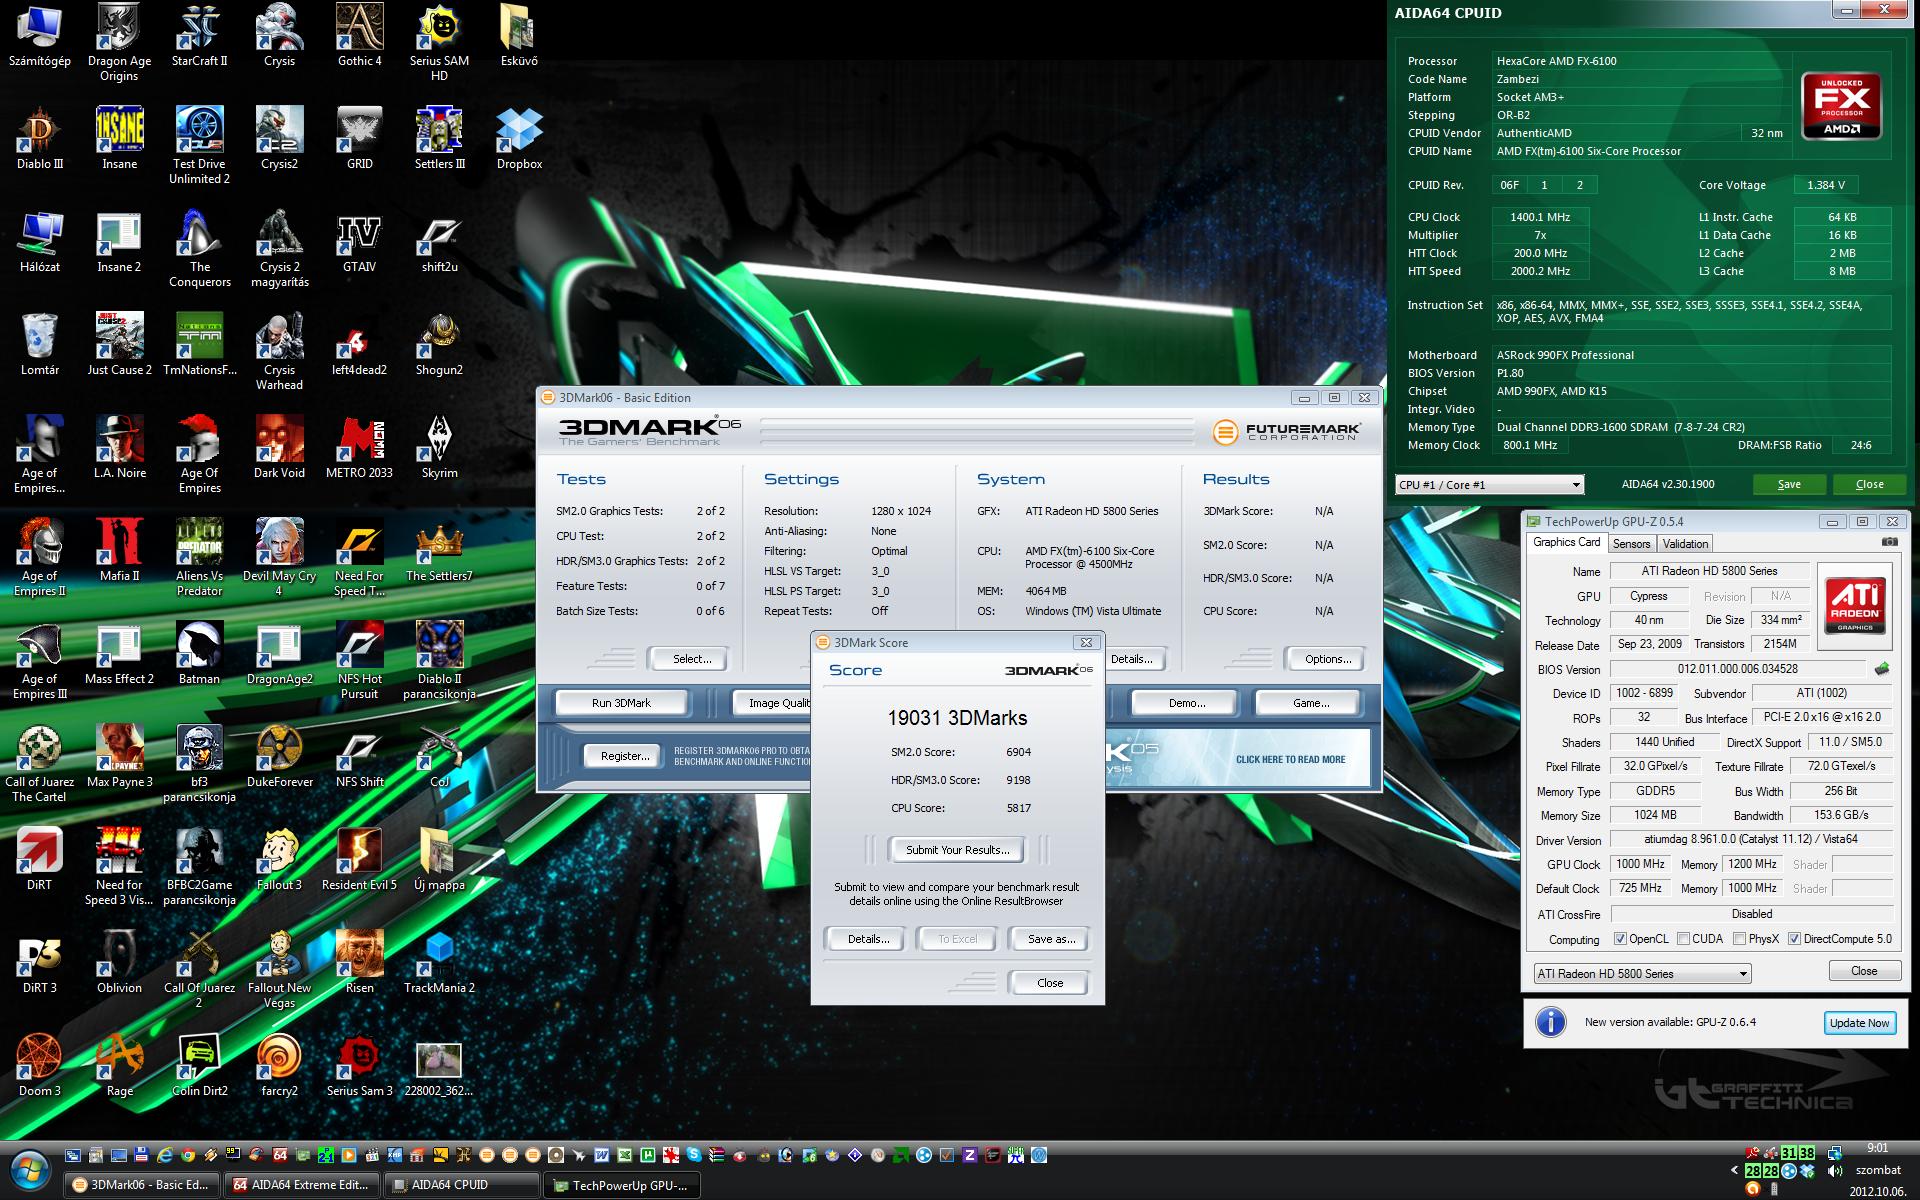
Task: Click the Run 3DMark button
Action: pyautogui.click(x=621, y=703)
